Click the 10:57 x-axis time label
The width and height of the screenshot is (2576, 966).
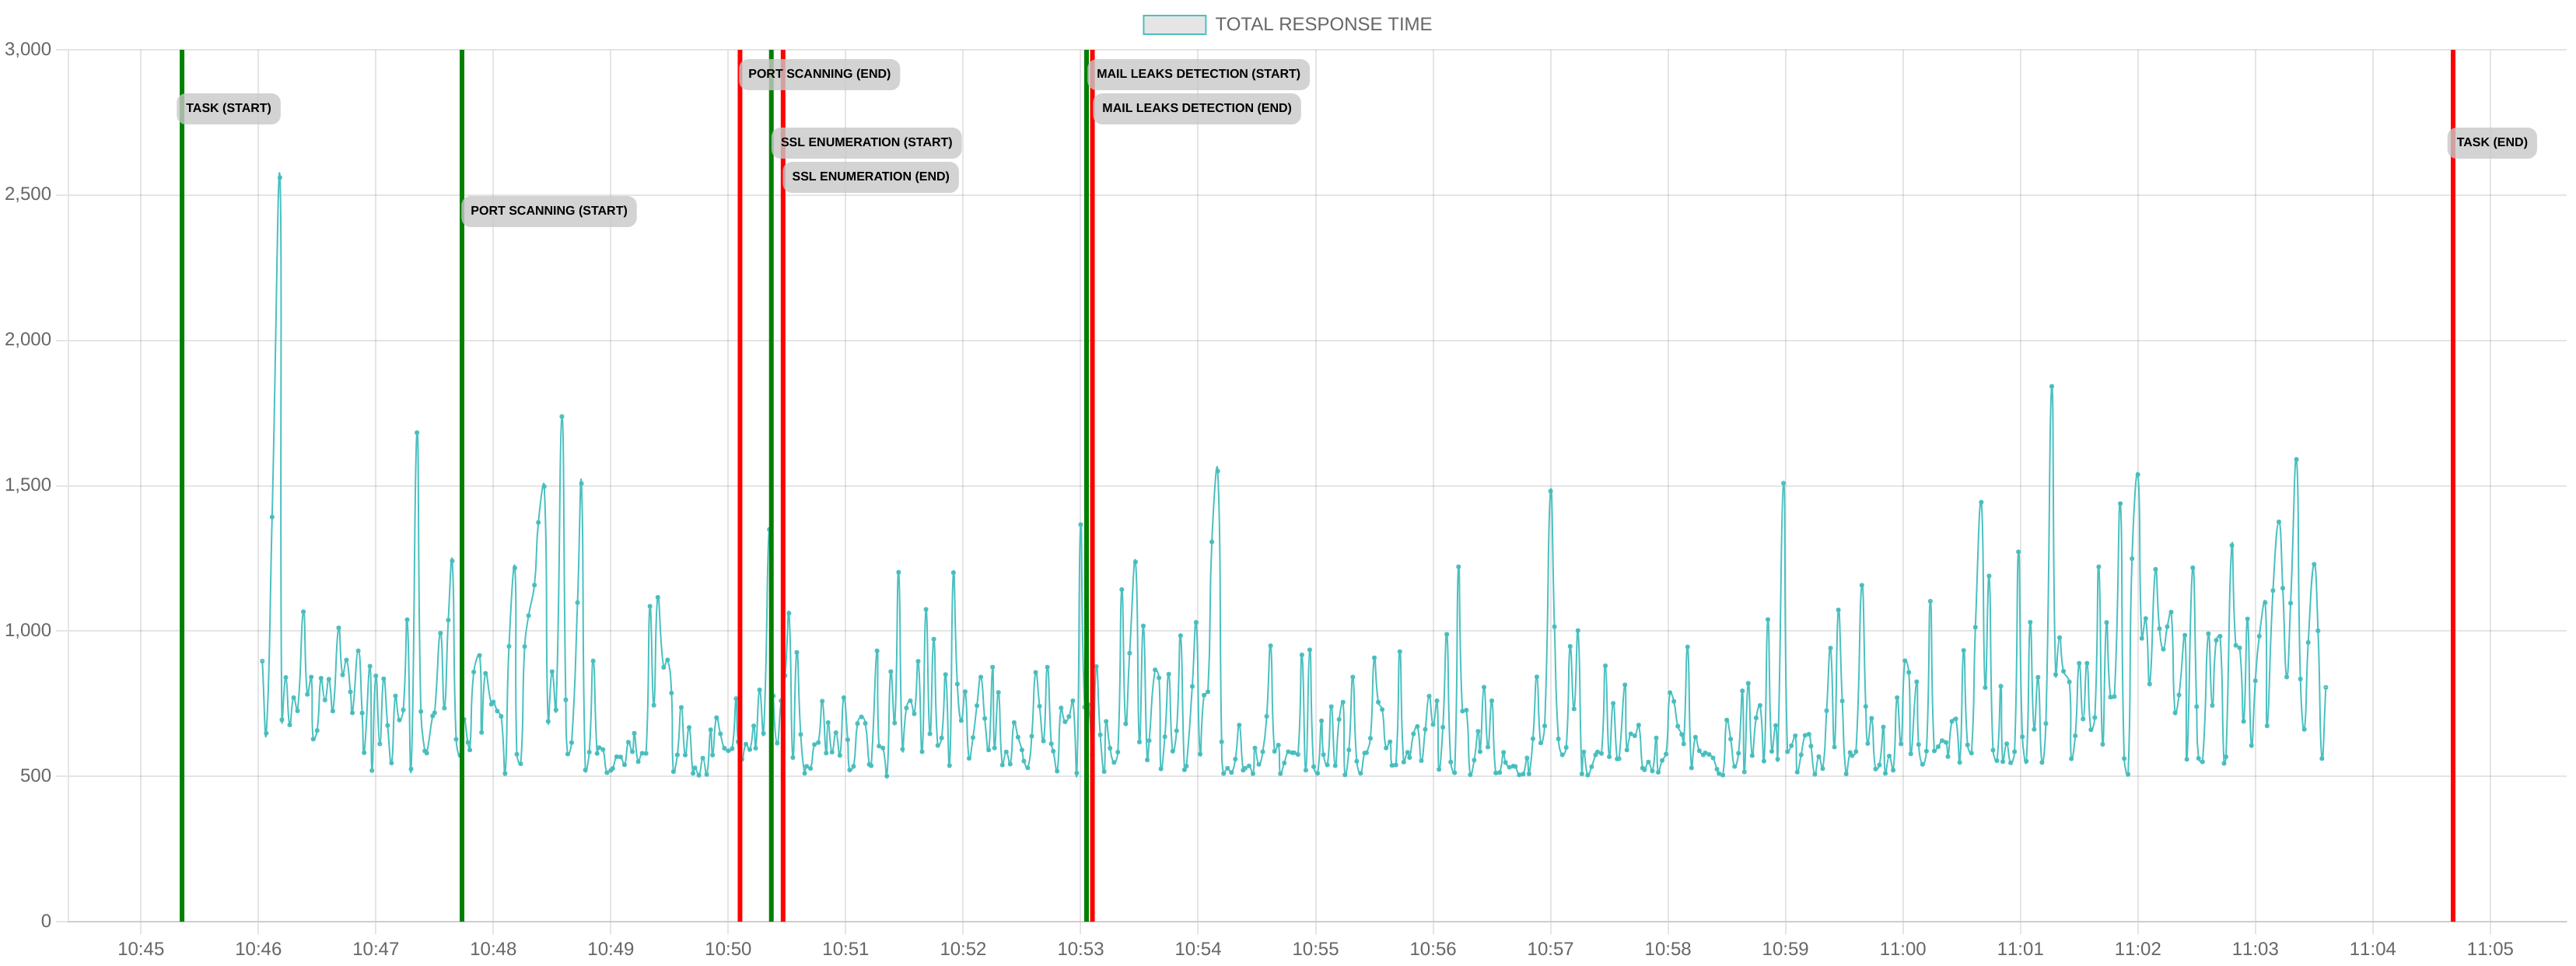tap(1551, 949)
